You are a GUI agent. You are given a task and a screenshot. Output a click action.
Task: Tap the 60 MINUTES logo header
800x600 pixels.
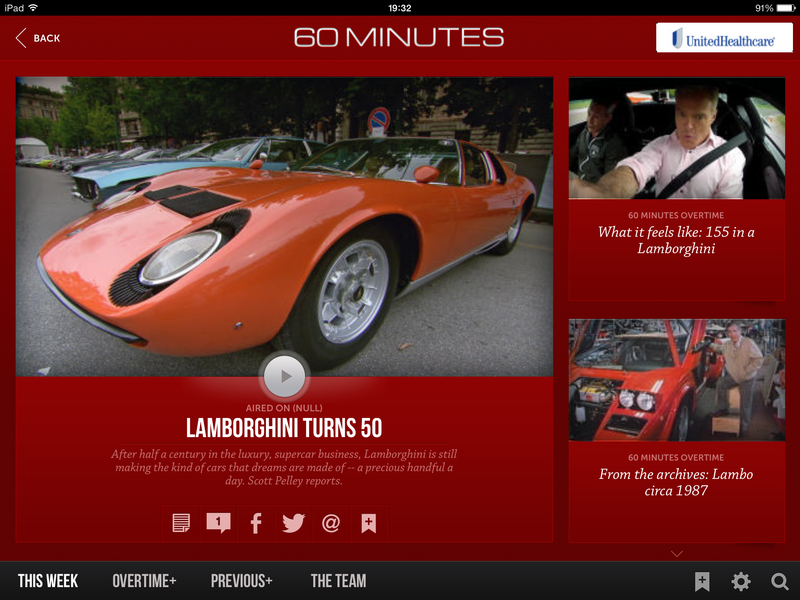399,38
